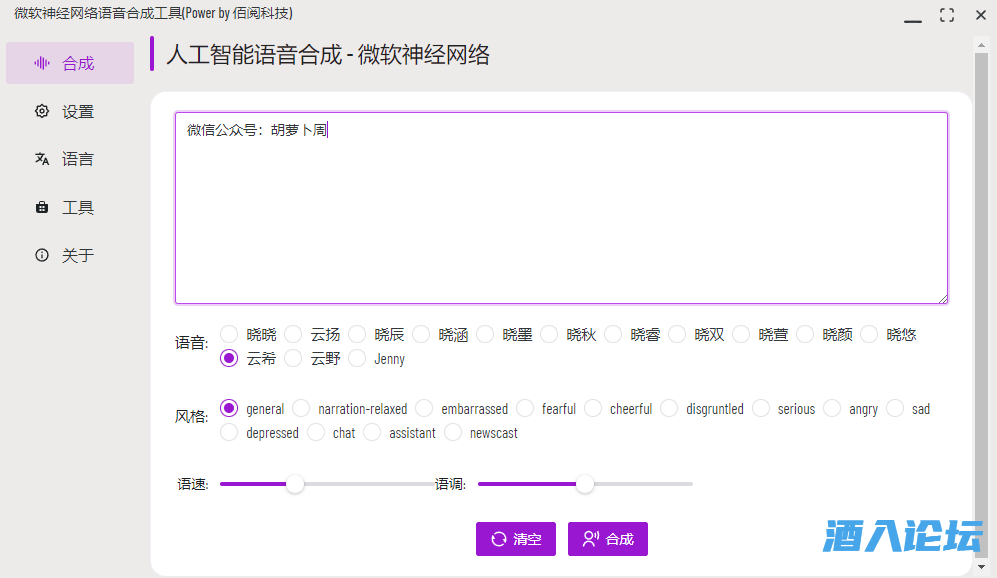The image size is (997, 578).
Task: Pick the newscast speaking style
Action: point(453,433)
